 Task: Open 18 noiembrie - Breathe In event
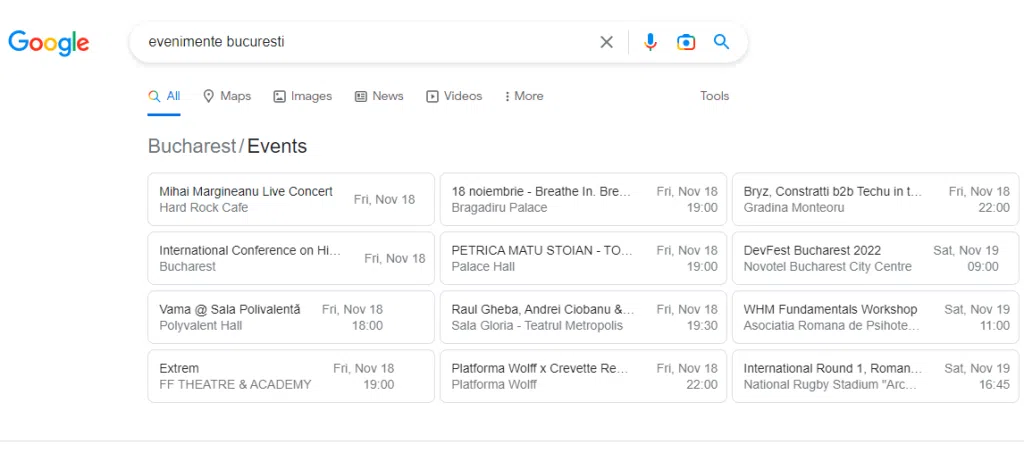pos(583,199)
